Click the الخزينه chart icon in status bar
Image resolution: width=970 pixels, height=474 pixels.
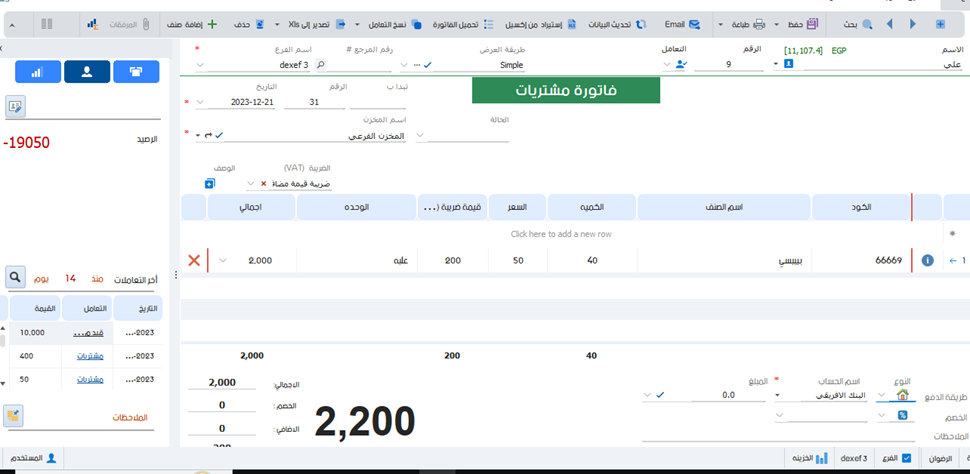click(x=822, y=459)
